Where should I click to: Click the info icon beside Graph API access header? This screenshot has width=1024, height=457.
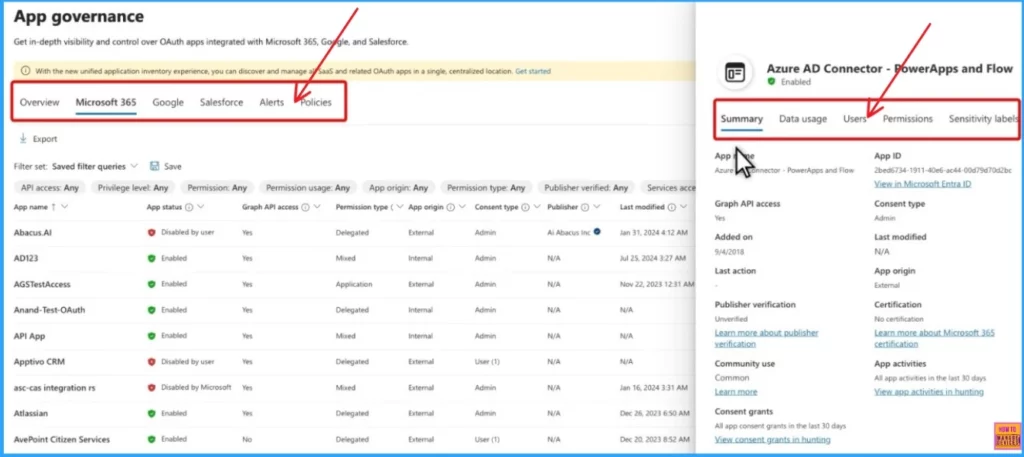(x=306, y=207)
